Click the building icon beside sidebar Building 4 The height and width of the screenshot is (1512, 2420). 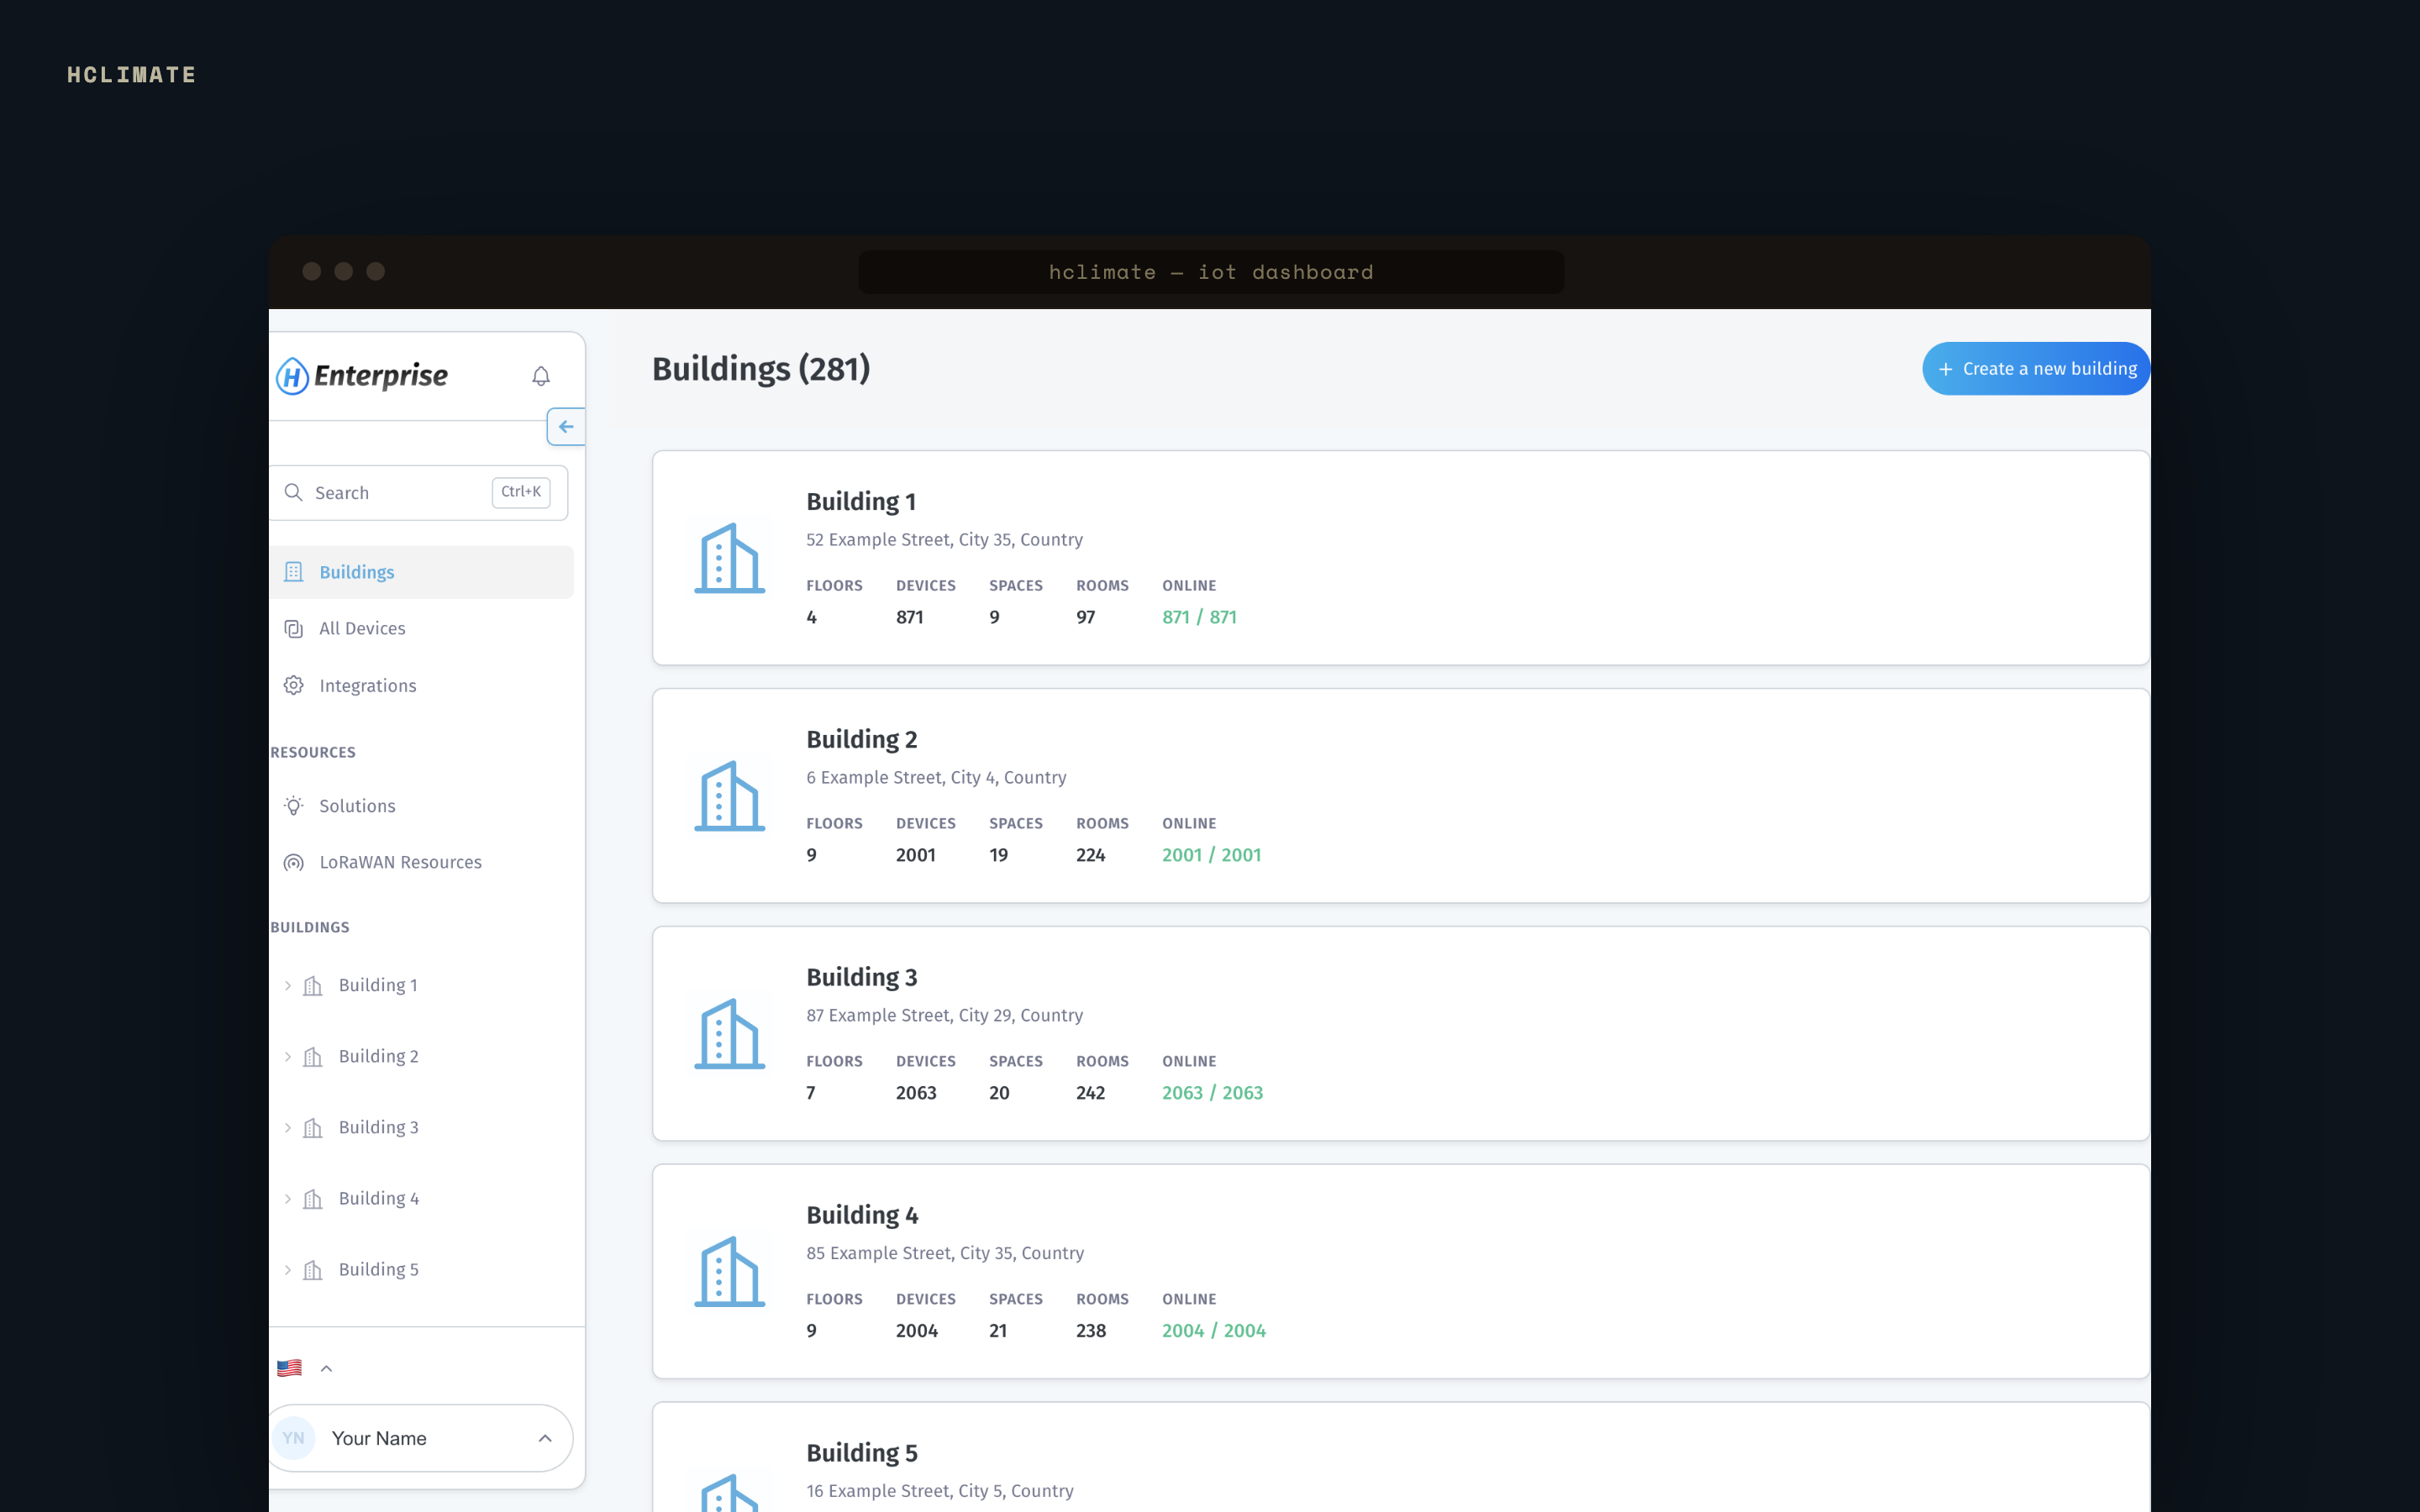point(313,1199)
